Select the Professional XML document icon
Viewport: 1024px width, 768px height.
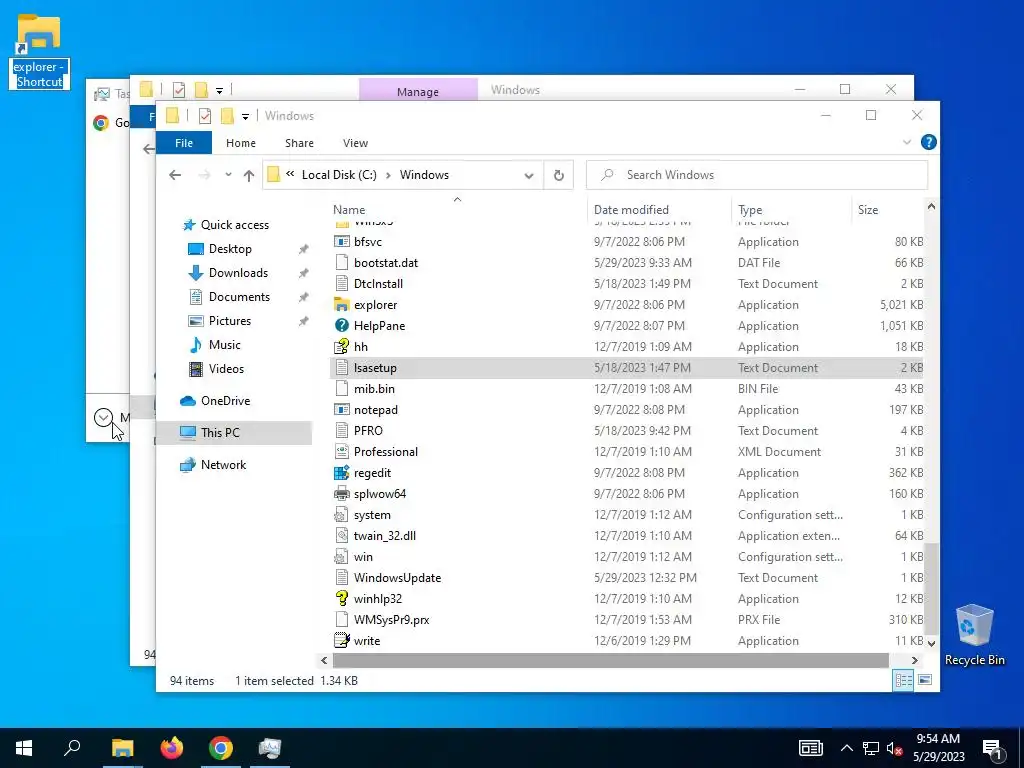click(342, 451)
